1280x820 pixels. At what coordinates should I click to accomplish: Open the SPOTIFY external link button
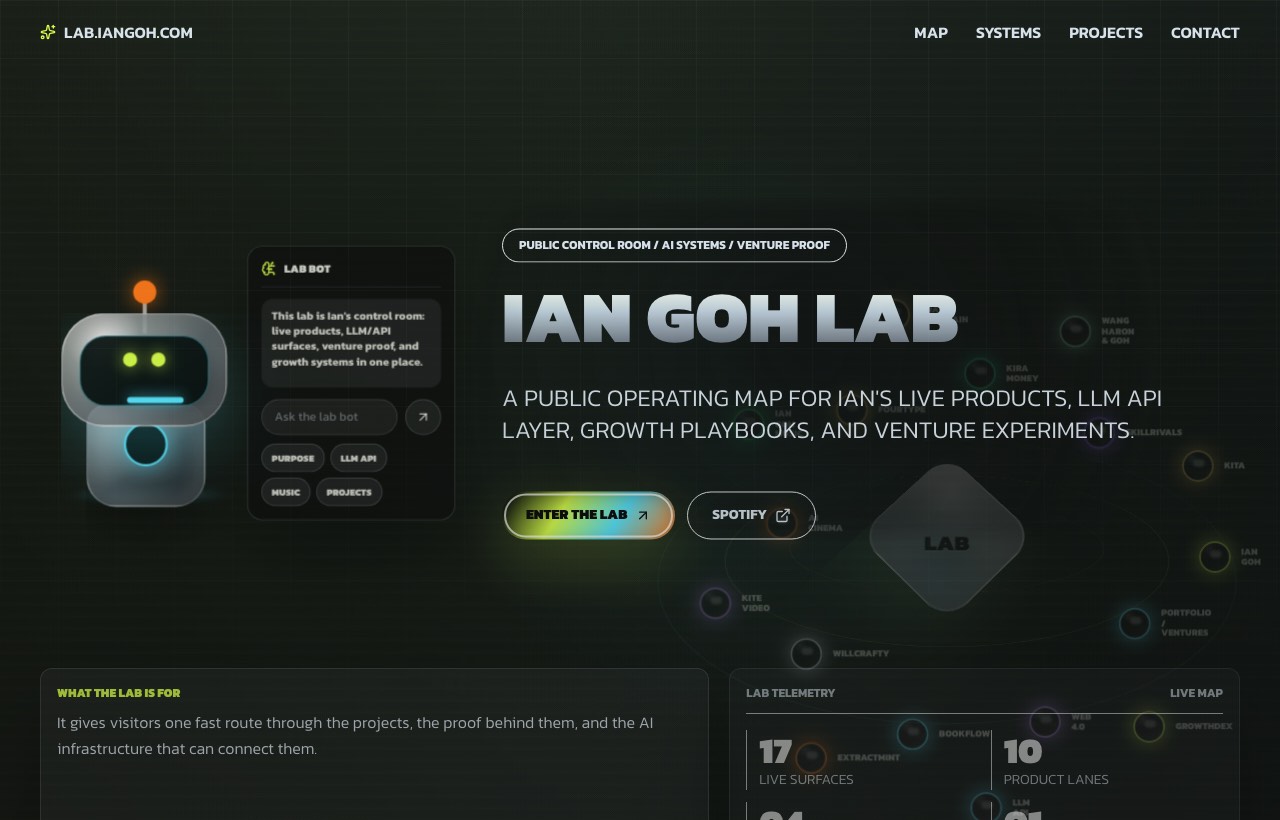[751, 515]
